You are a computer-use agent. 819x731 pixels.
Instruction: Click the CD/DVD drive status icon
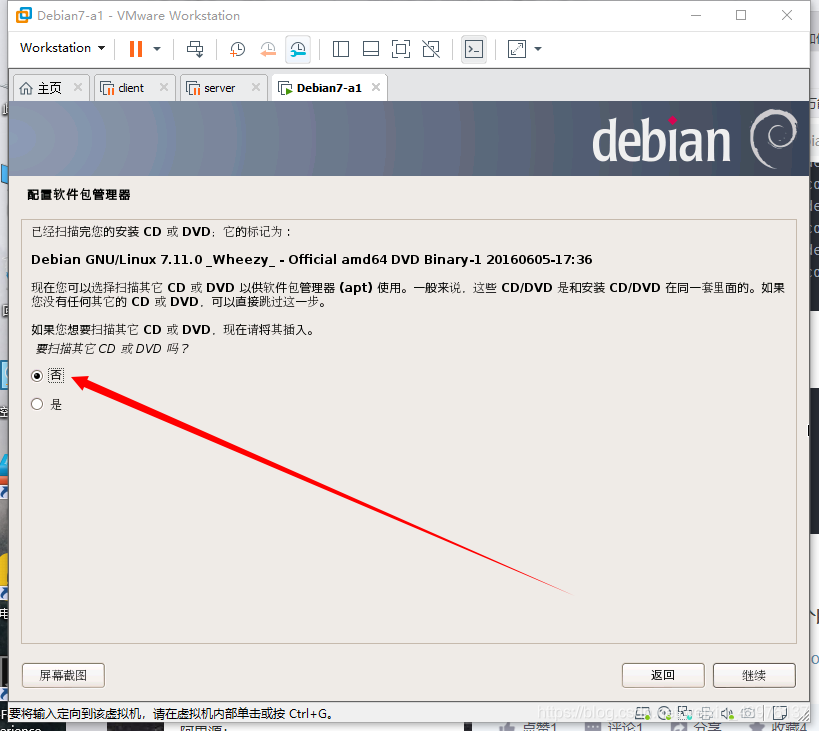pos(664,713)
